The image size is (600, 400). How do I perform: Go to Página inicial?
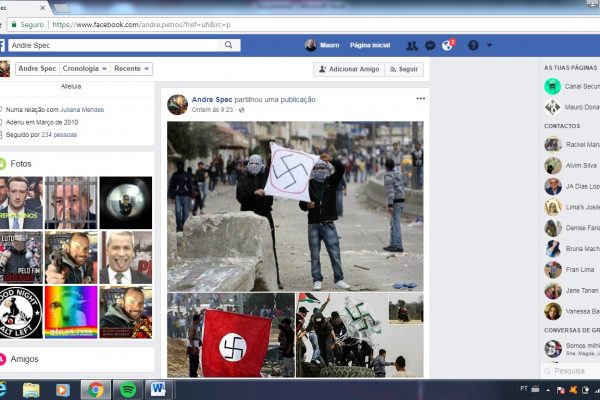[370, 45]
